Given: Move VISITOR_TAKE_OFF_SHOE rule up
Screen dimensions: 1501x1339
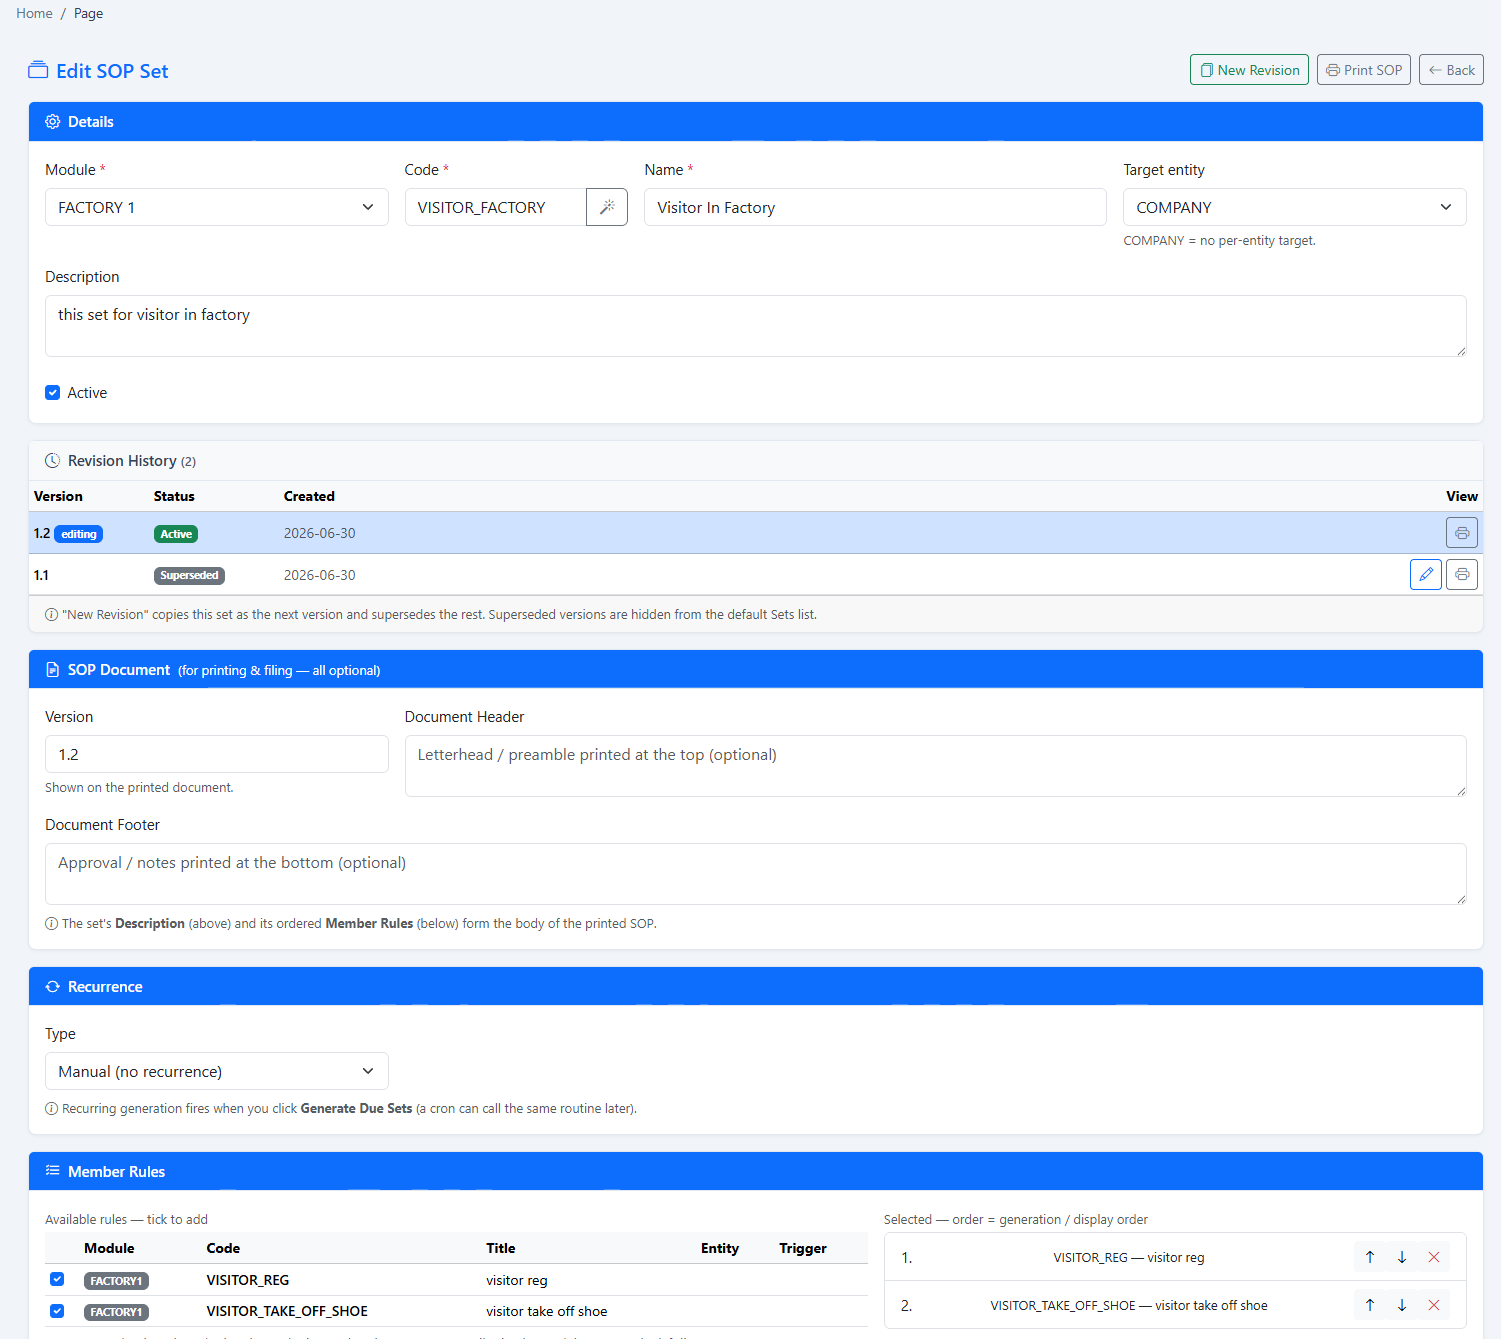Looking at the screenshot, I should coord(1370,1305).
